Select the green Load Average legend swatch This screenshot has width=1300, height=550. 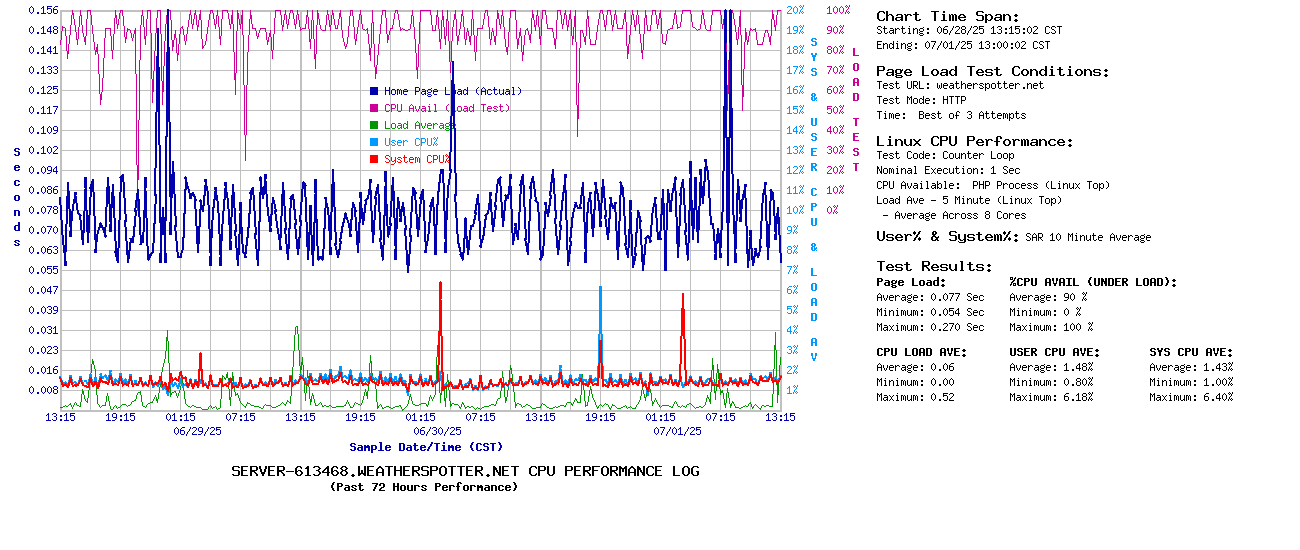coord(374,125)
